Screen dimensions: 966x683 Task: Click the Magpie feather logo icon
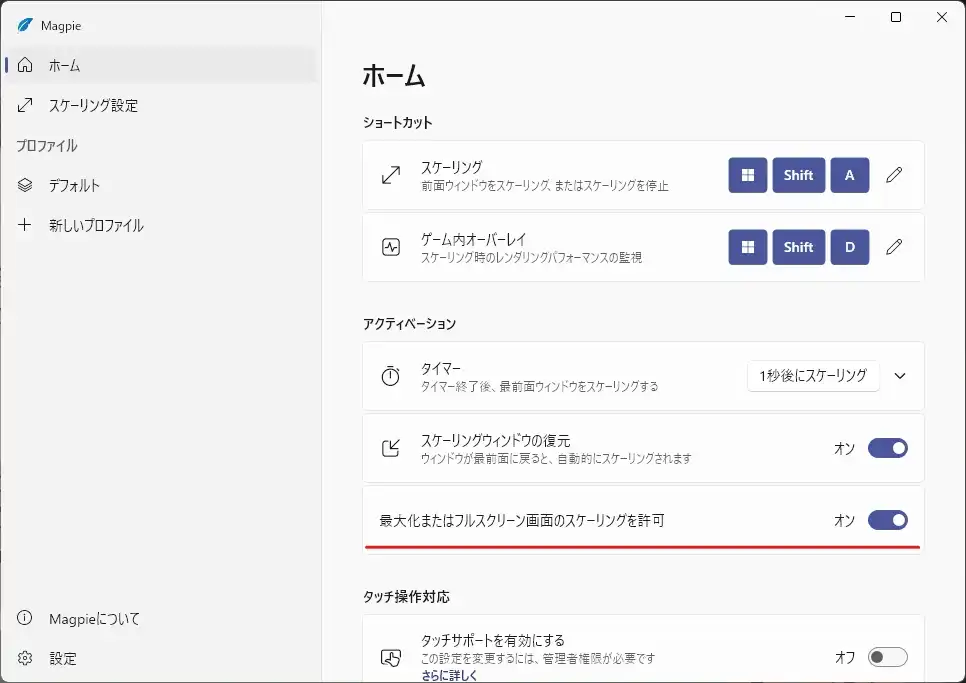[25, 25]
